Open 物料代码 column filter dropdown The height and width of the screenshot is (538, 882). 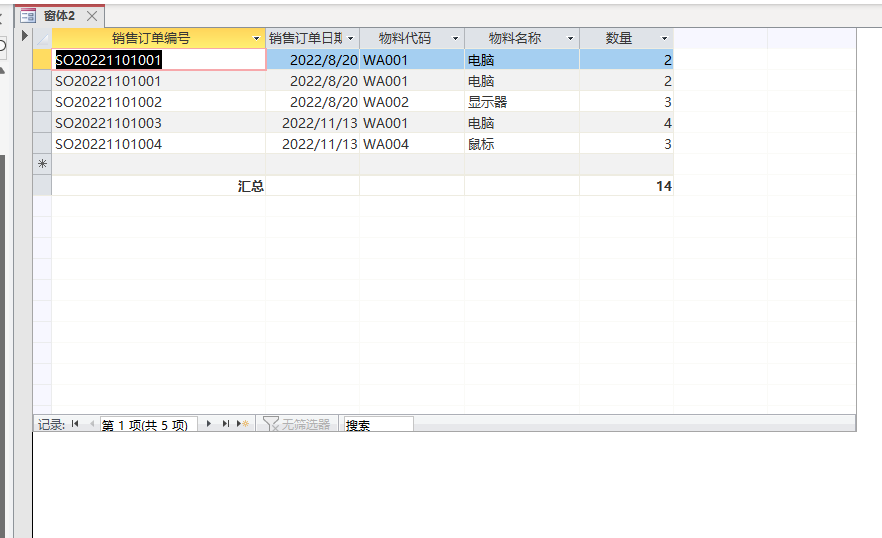pyautogui.click(x=456, y=38)
